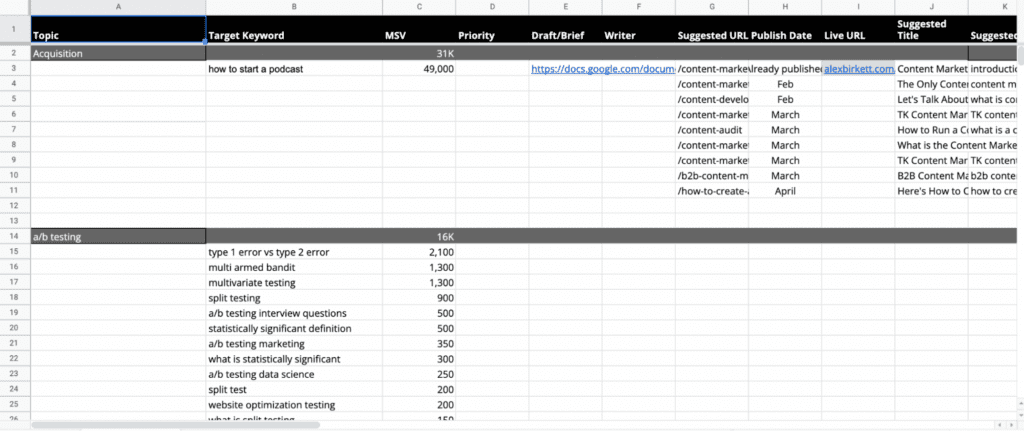Select 'what is statistically significant' cell

point(294,359)
